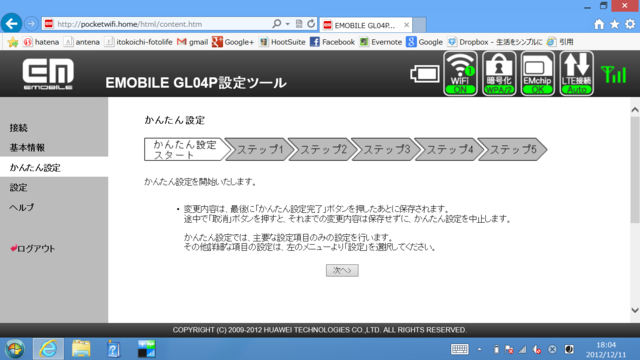Open 設定 in left menu

pos(19,187)
